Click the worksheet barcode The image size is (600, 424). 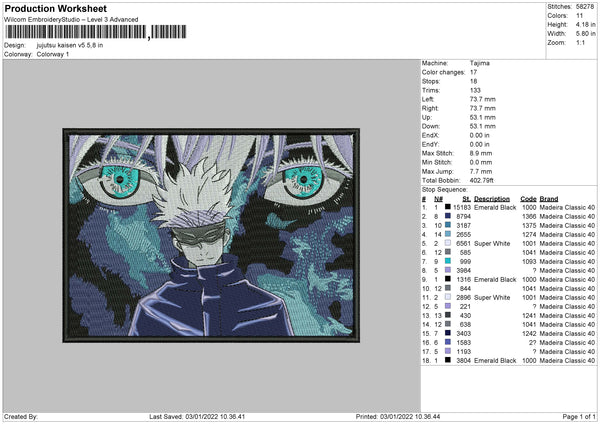[95, 32]
